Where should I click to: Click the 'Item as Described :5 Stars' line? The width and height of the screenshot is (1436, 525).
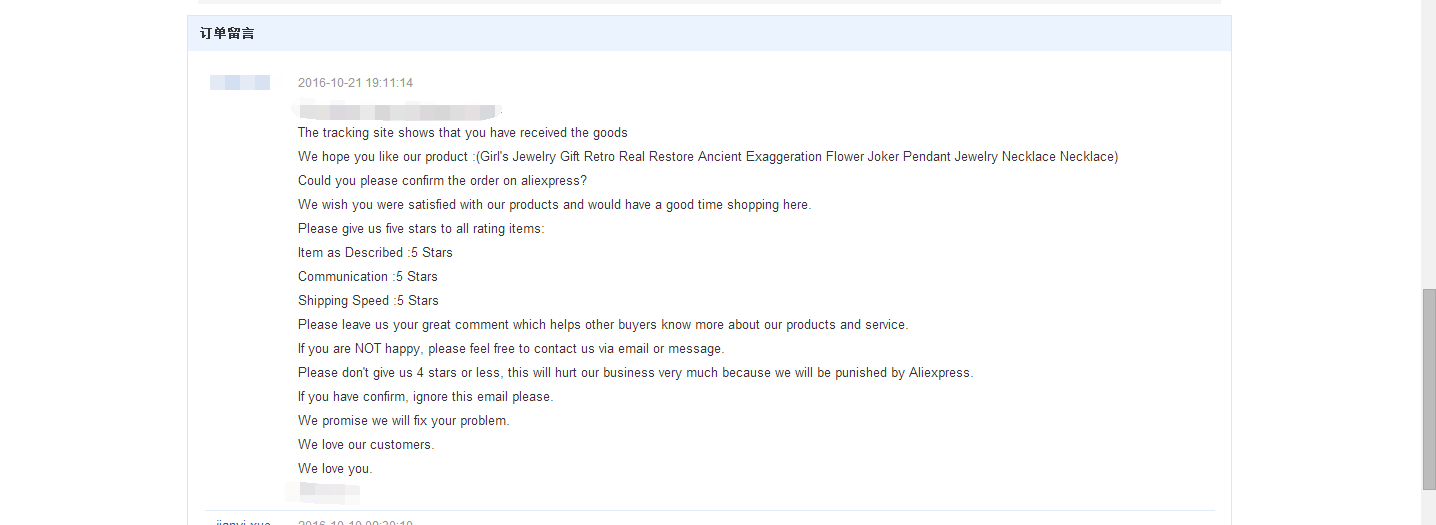[x=375, y=252]
